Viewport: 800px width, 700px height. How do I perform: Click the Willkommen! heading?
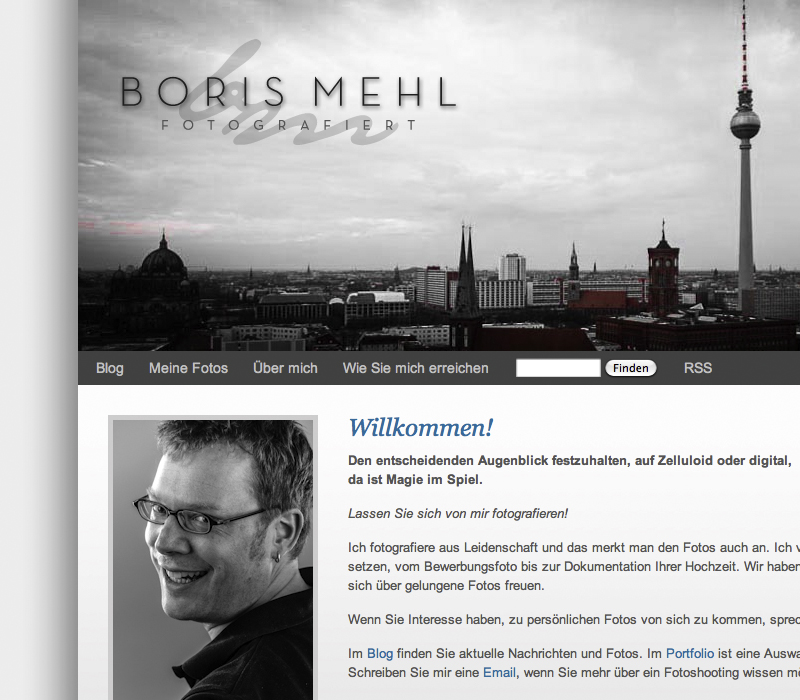tap(420, 428)
